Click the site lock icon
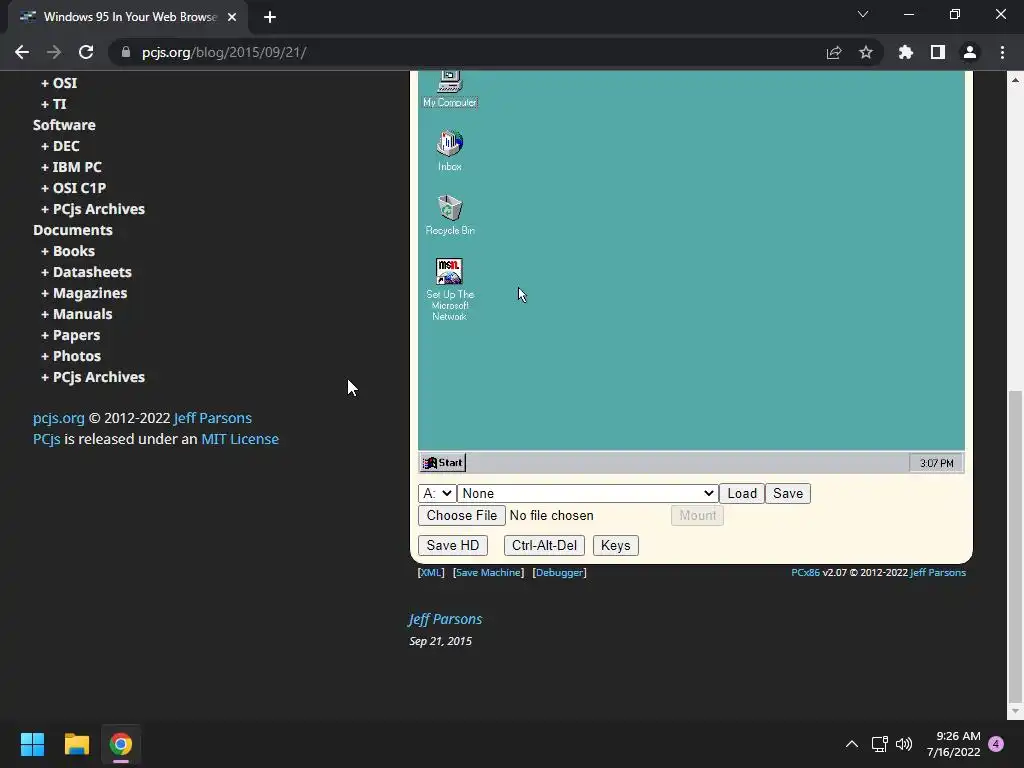 coord(125,52)
